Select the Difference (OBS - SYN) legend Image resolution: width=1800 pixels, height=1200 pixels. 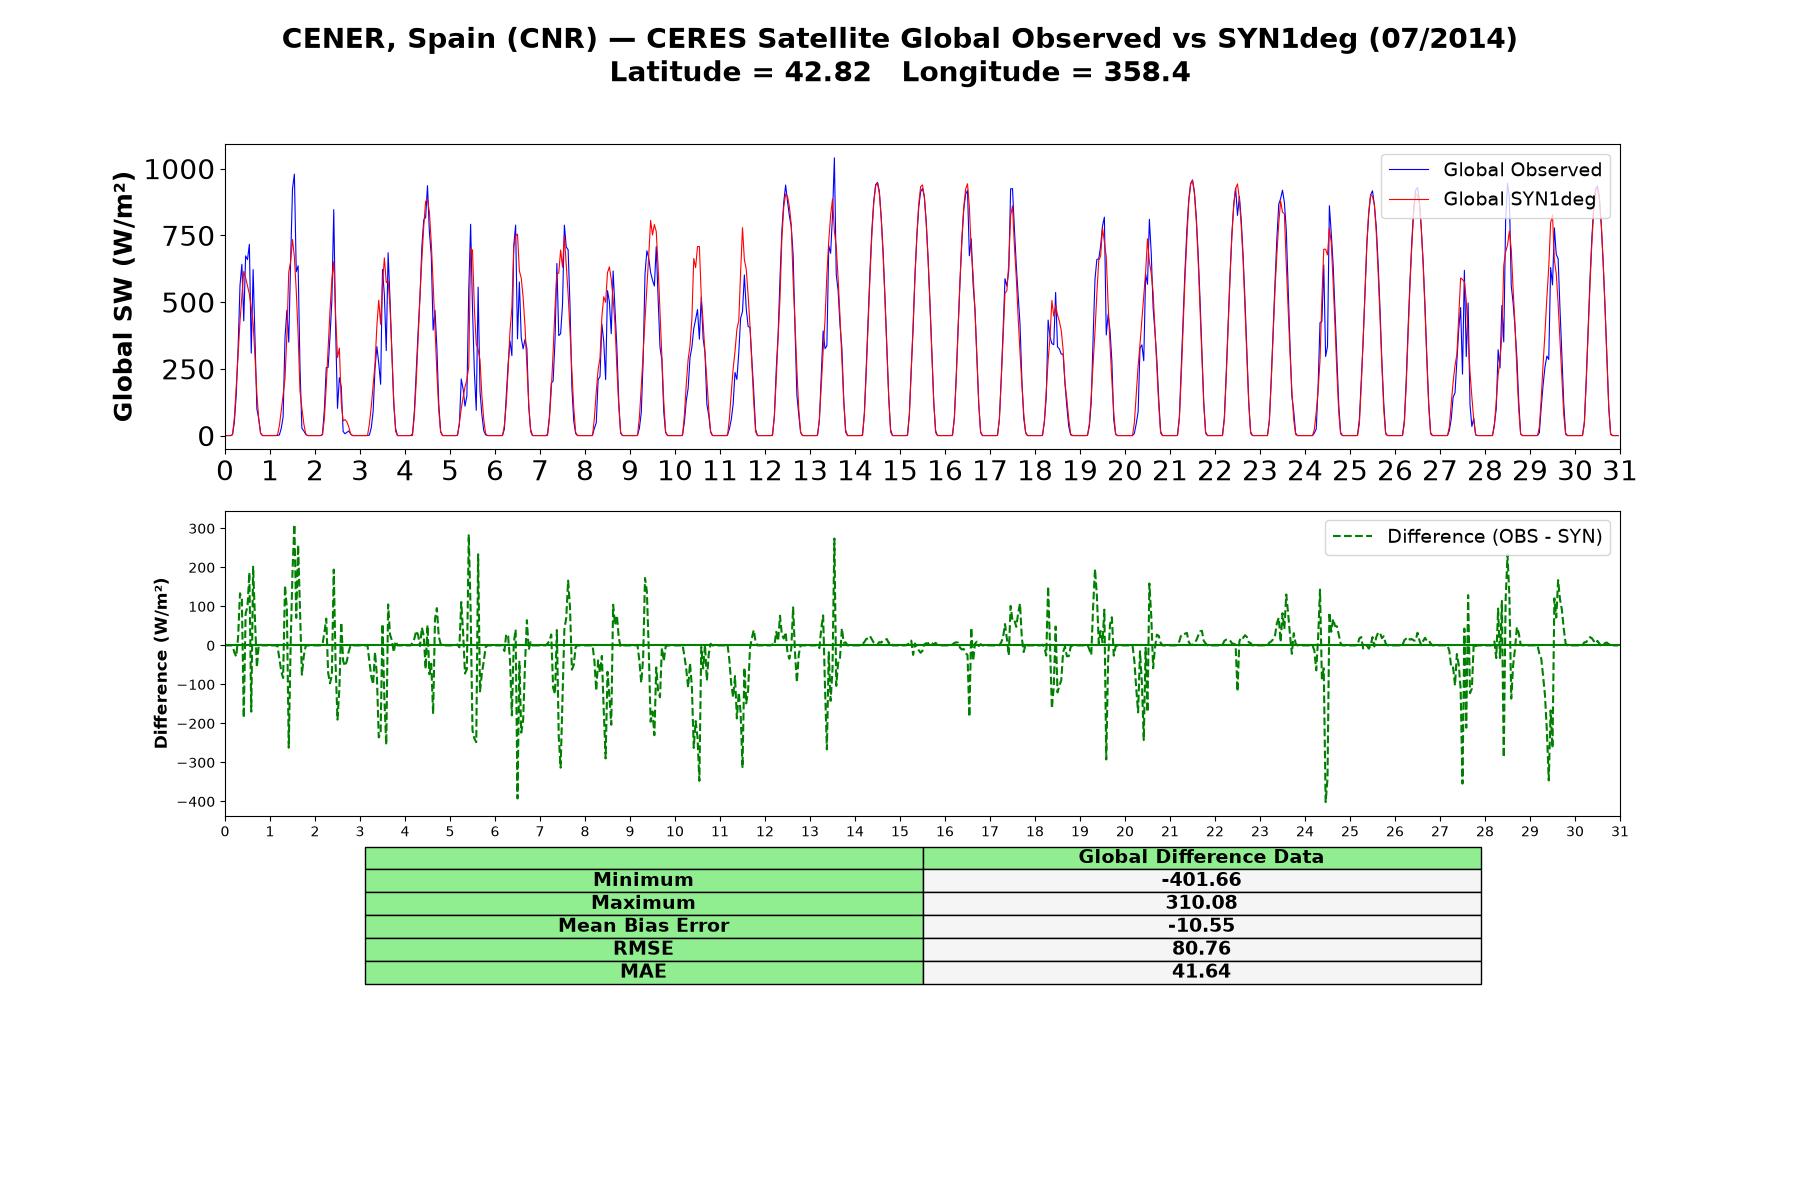pyautogui.click(x=1468, y=537)
